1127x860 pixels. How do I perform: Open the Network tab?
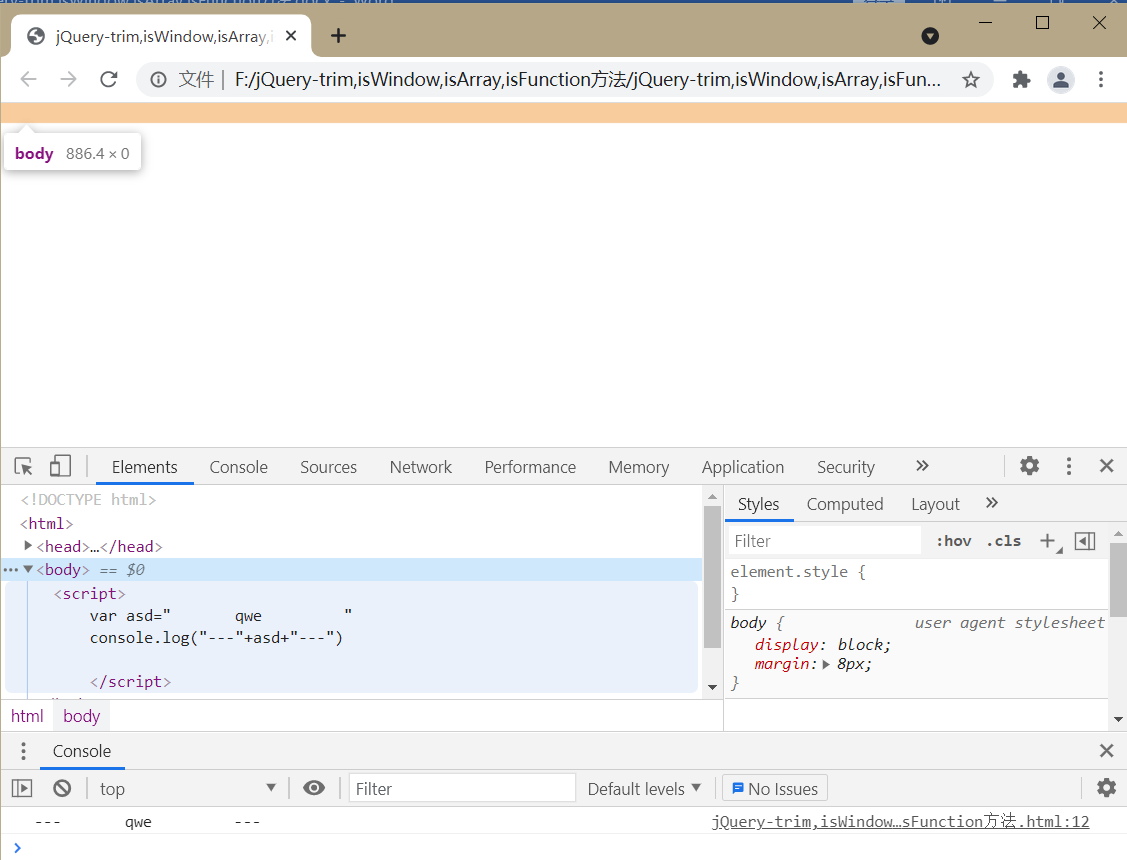point(420,467)
